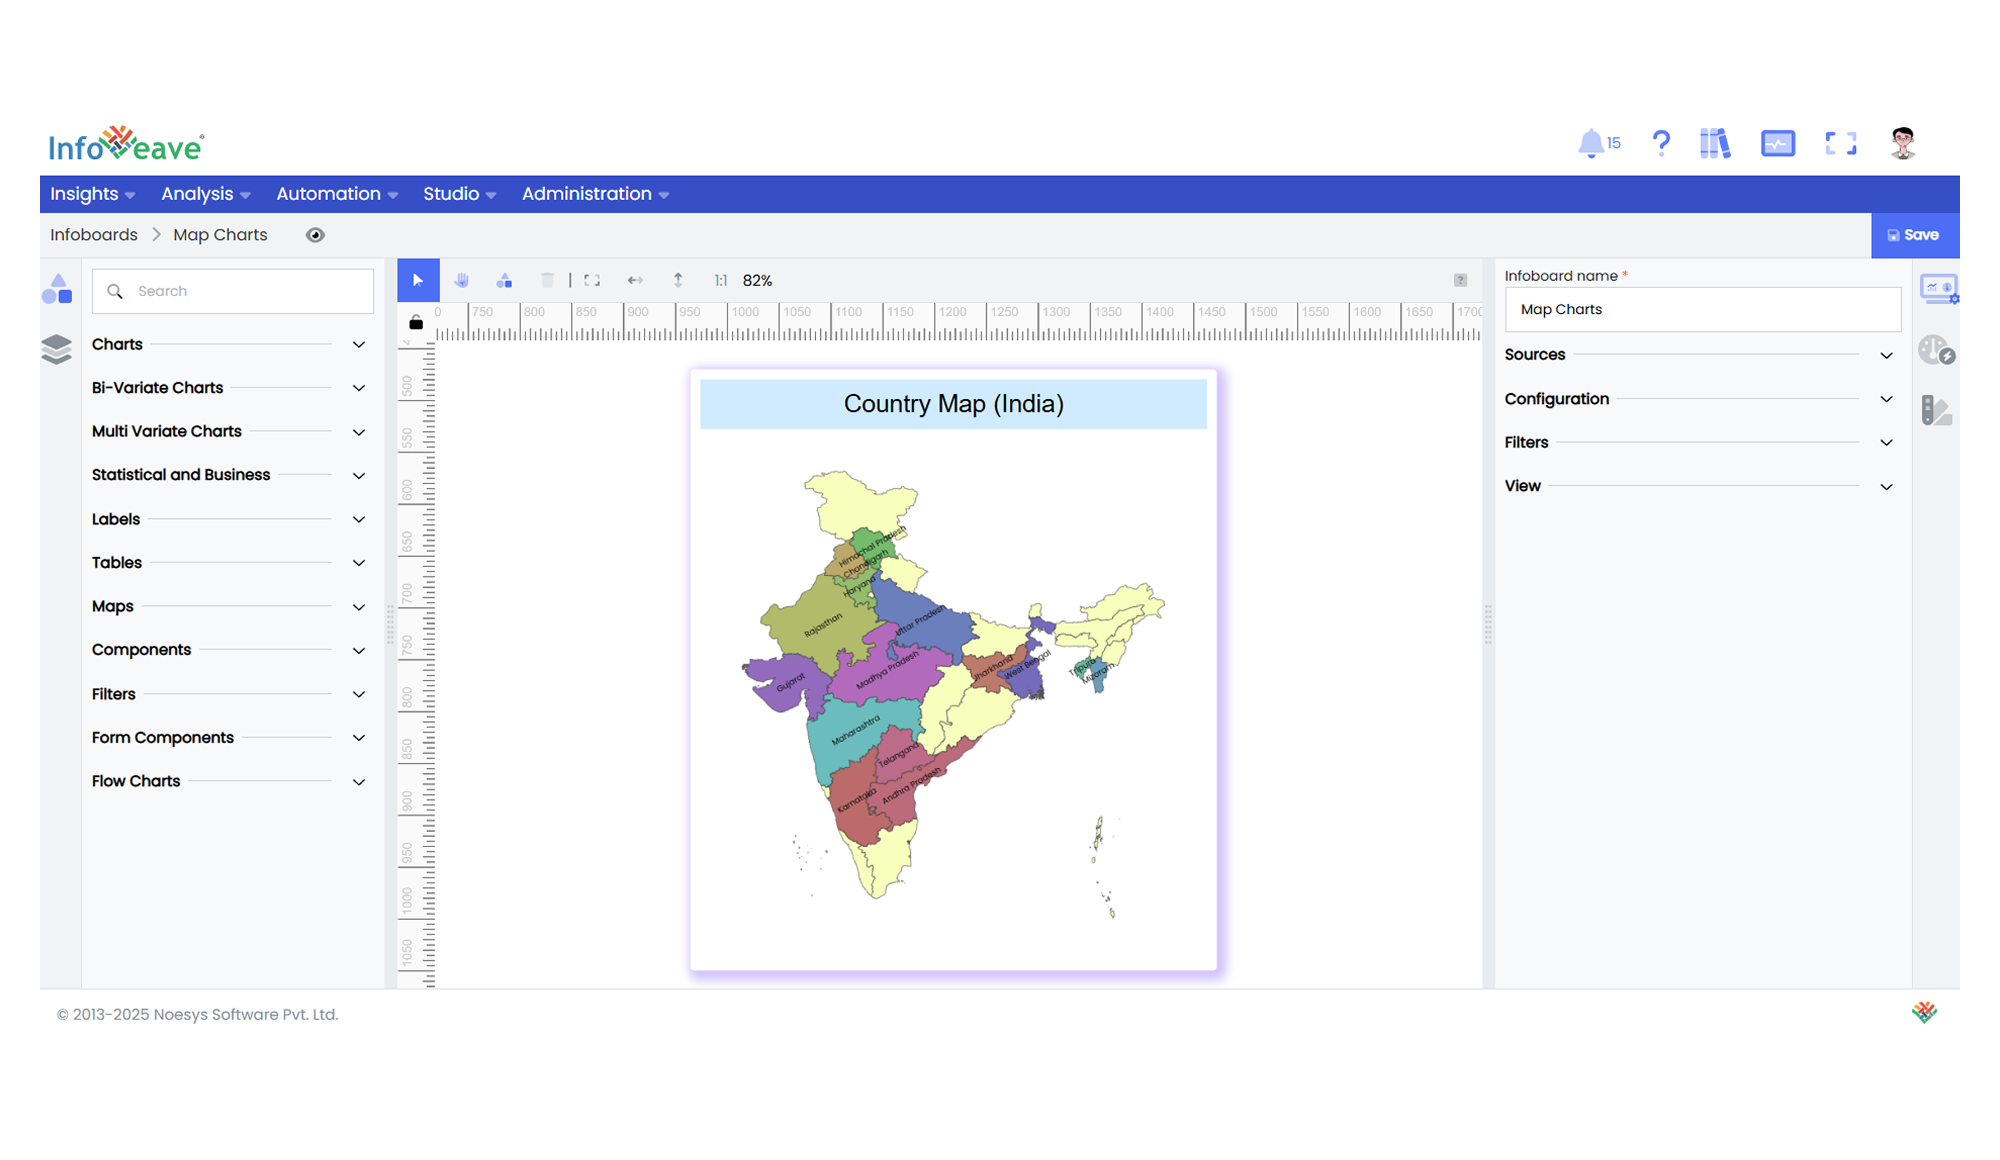Click the right panel resize handle
This screenshot has width=2000, height=1160.
tap(1488, 625)
